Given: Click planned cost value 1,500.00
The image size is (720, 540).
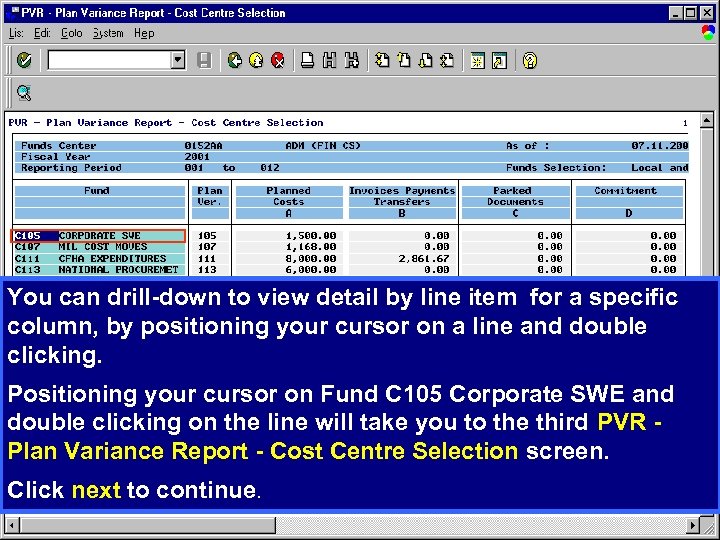Looking at the screenshot, I should click(310, 236).
